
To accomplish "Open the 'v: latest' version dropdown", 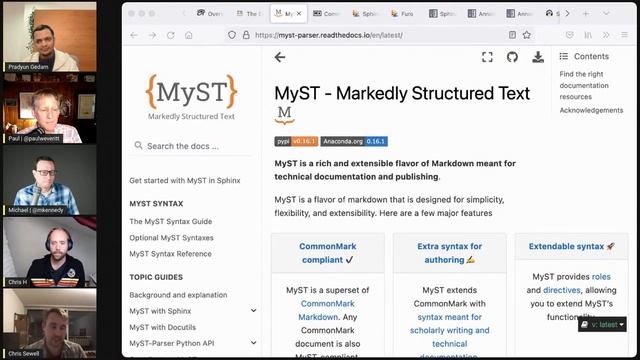I will (x=602, y=324).
